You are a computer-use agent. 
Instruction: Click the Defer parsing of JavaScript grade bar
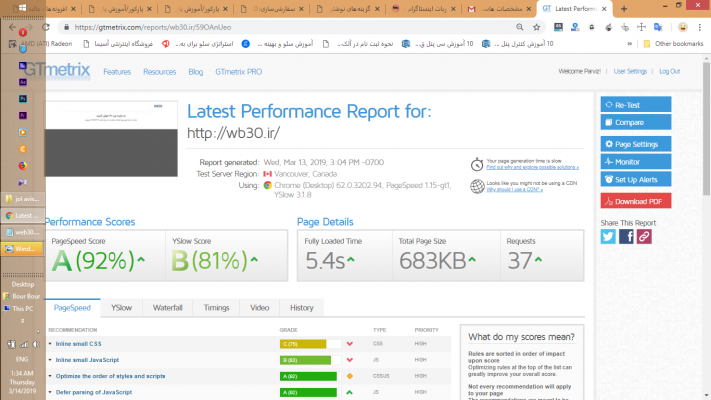point(310,392)
